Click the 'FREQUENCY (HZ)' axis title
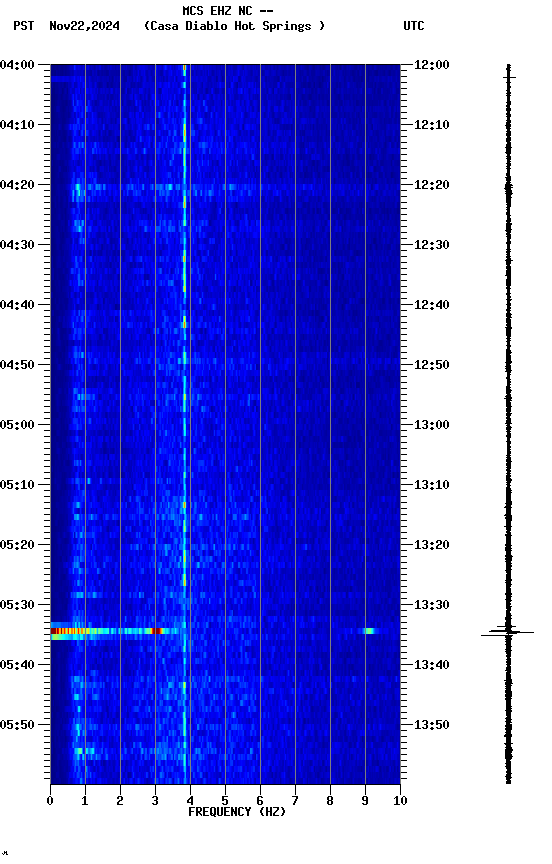 (237, 812)
